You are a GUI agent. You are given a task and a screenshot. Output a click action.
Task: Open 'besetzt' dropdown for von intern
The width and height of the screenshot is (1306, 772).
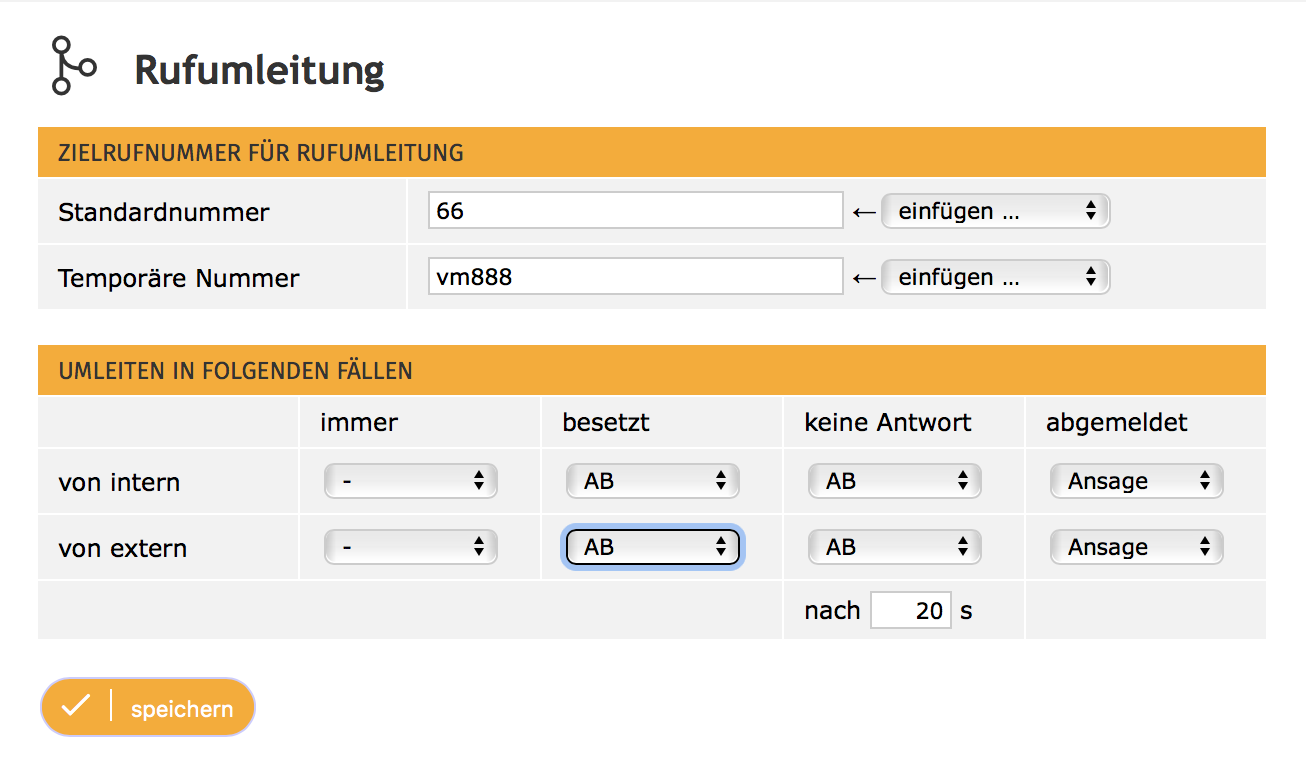click(653, 481)
